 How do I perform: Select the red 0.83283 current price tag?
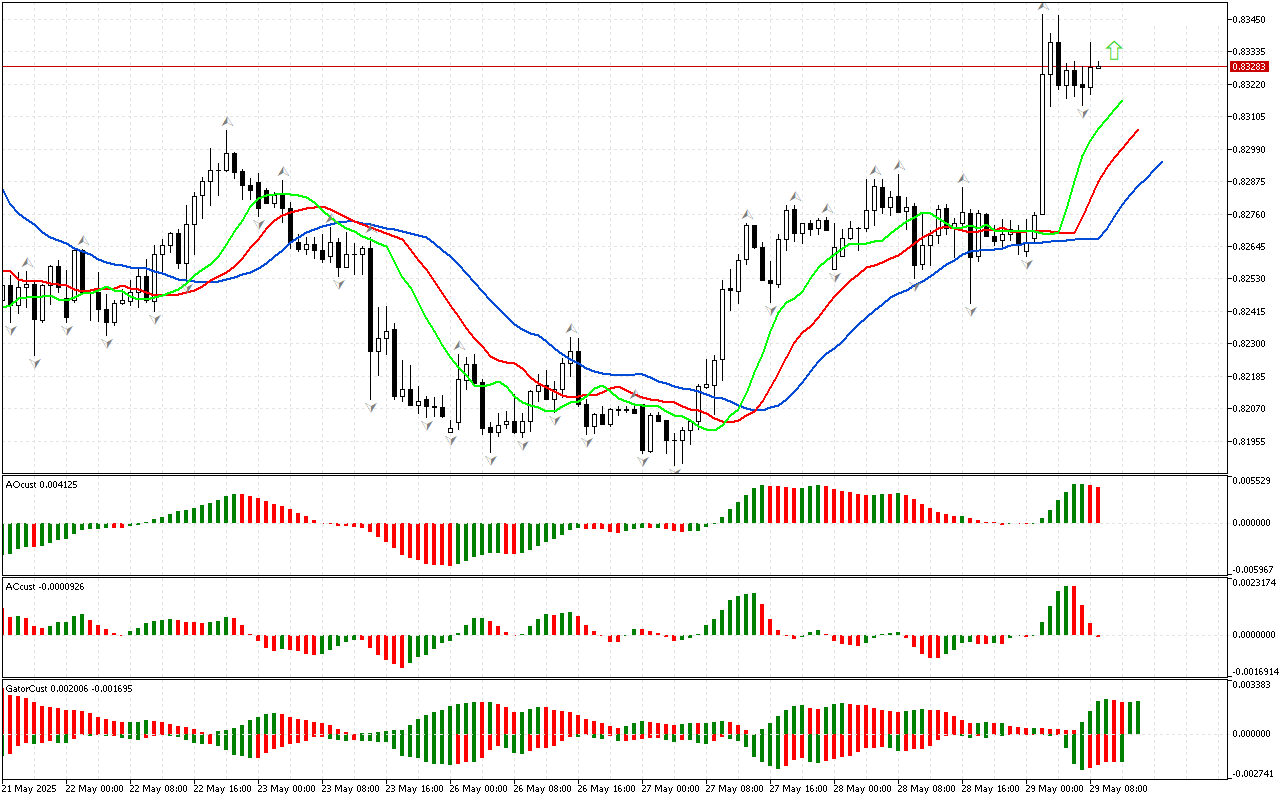(x=1250, y=66)
